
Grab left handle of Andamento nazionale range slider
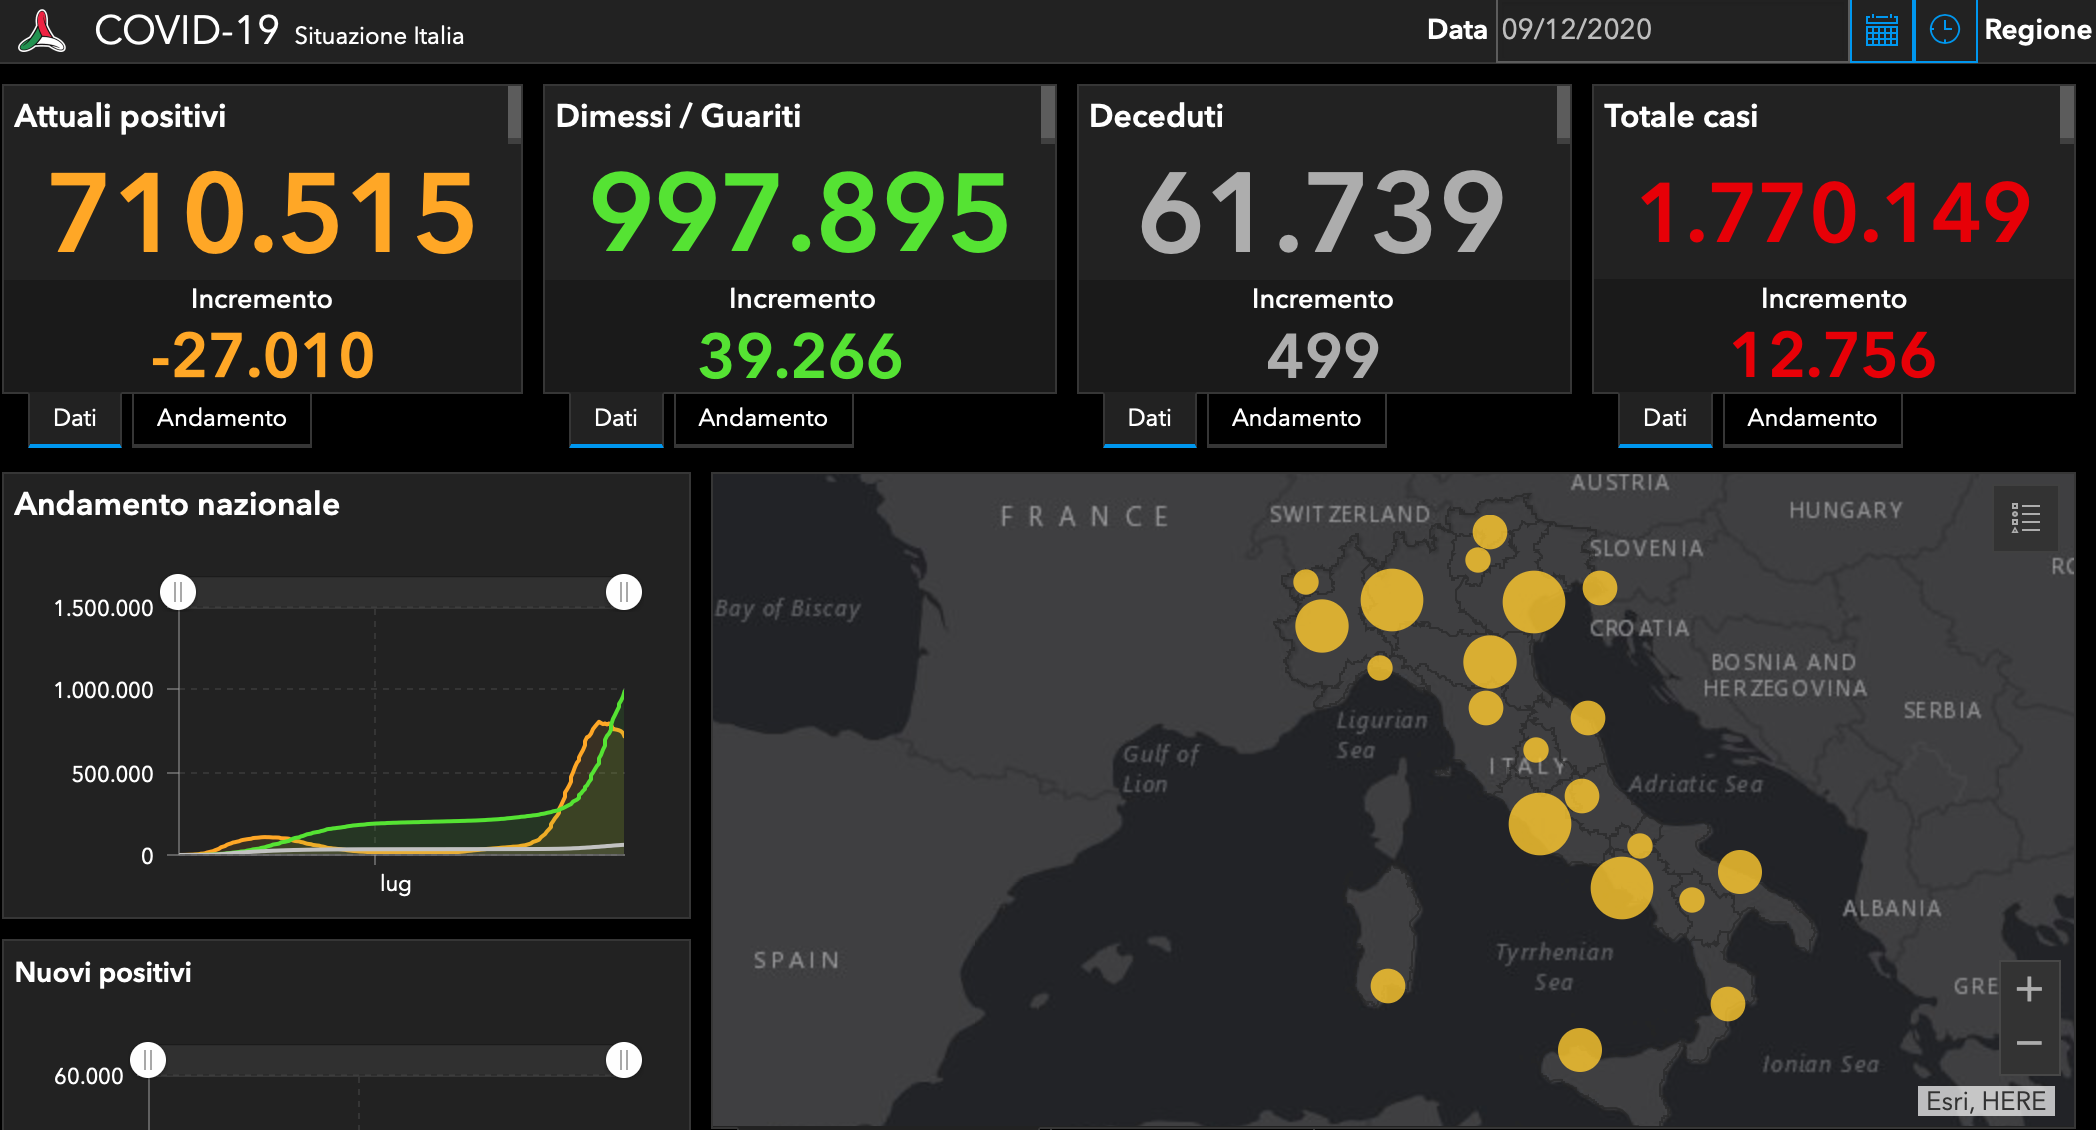(x=178, y=592)
